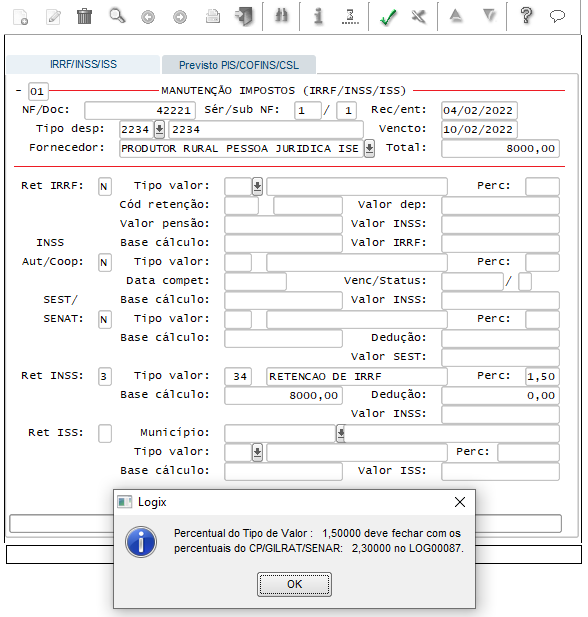Image resolution: width=588 pixels, height=617 pixels.
Task: Click the Data compet field
Action: coord(255,281)
